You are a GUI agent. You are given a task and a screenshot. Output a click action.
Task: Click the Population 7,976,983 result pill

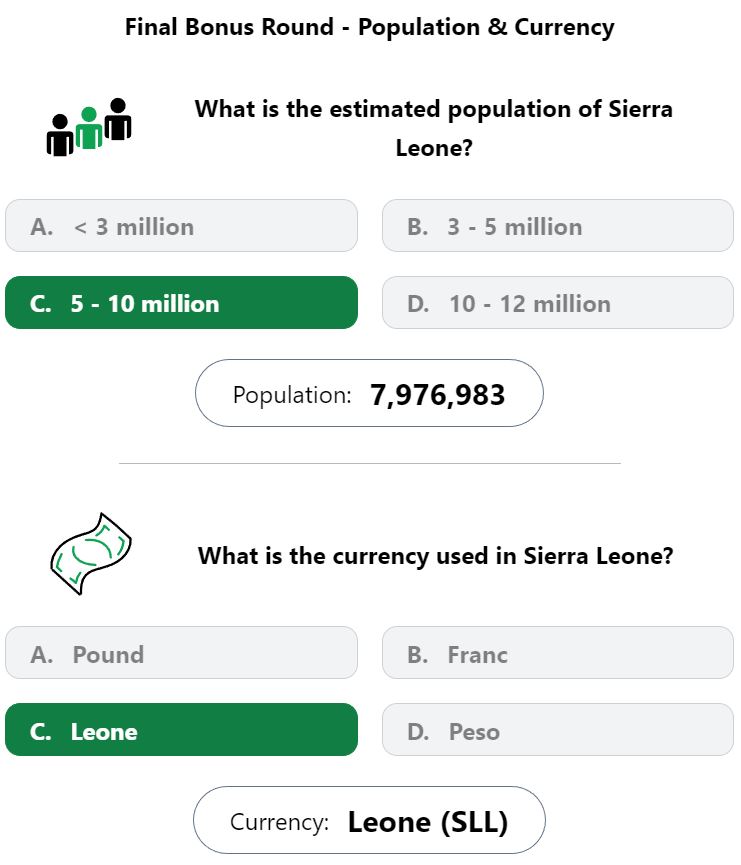369,393
